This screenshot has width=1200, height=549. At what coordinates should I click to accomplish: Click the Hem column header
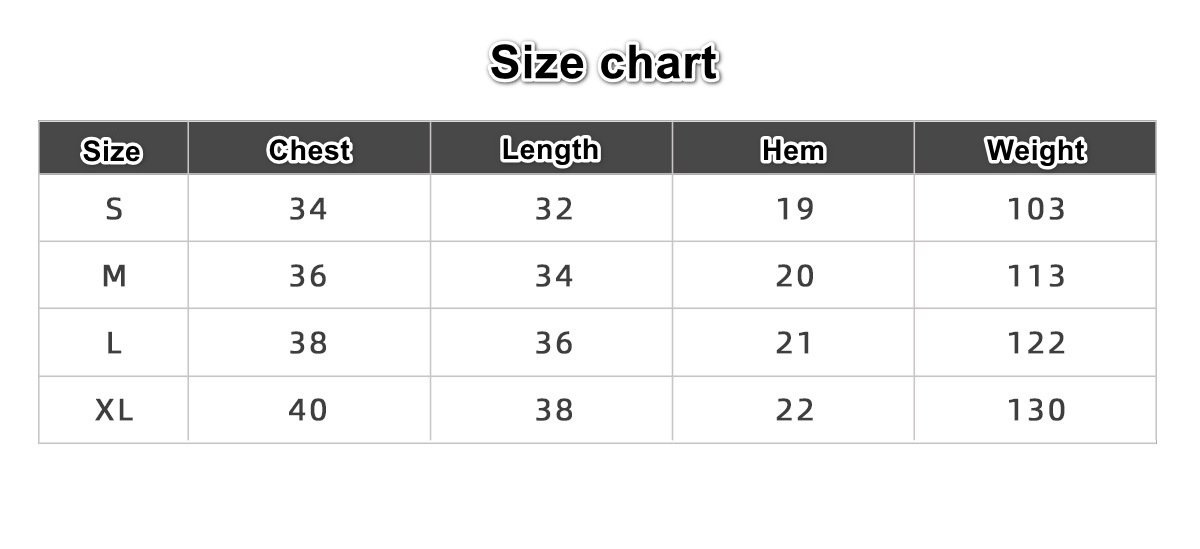coord(794,151)
